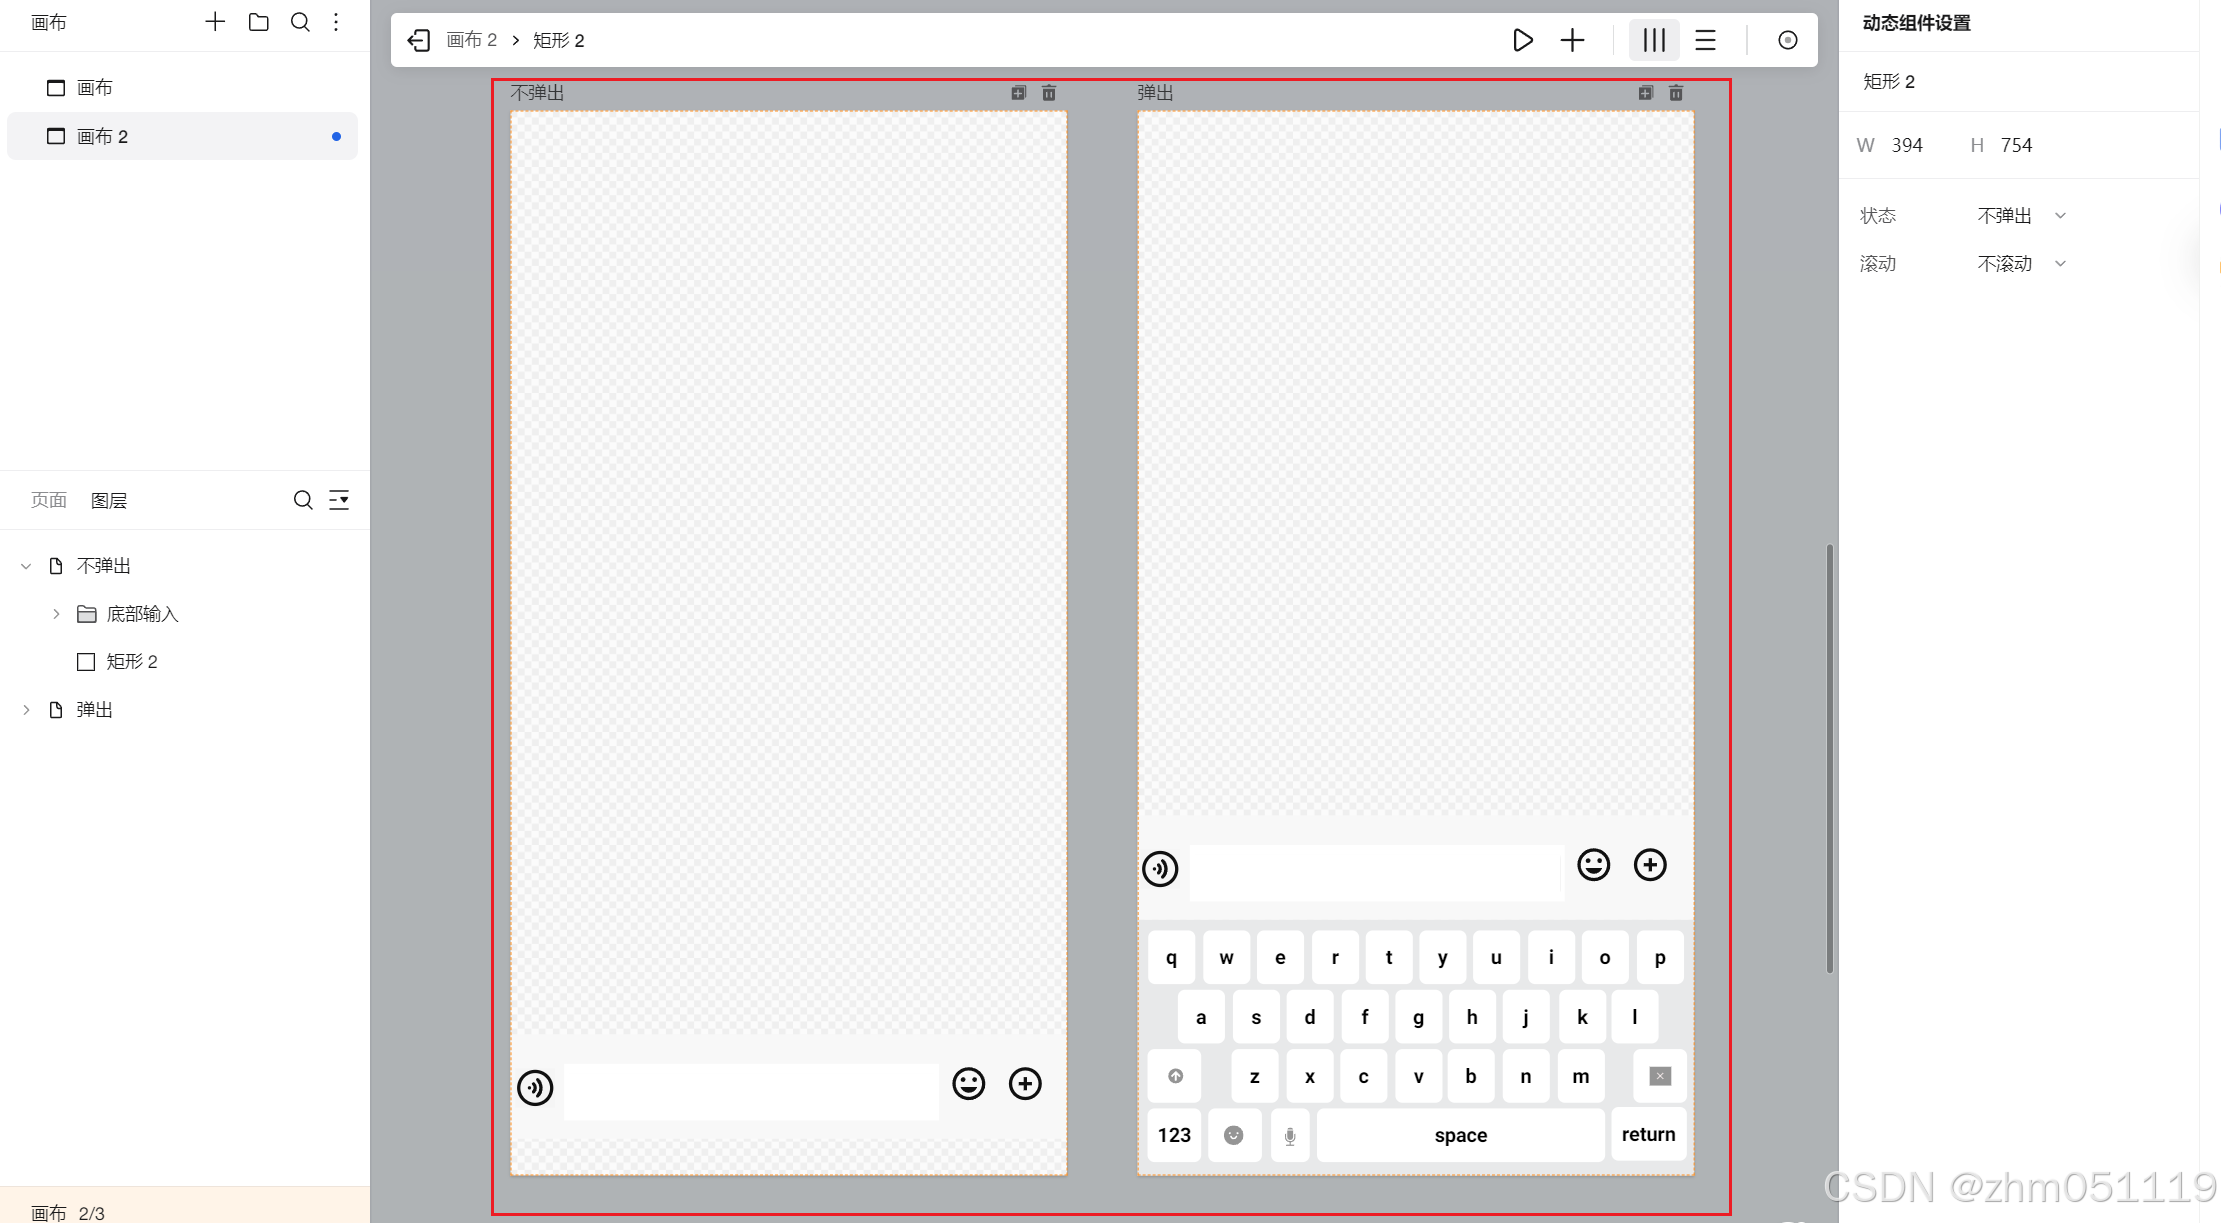Expand the 底部输入 folder layer
2221x1223 pixels.
[x=57, y=614]
